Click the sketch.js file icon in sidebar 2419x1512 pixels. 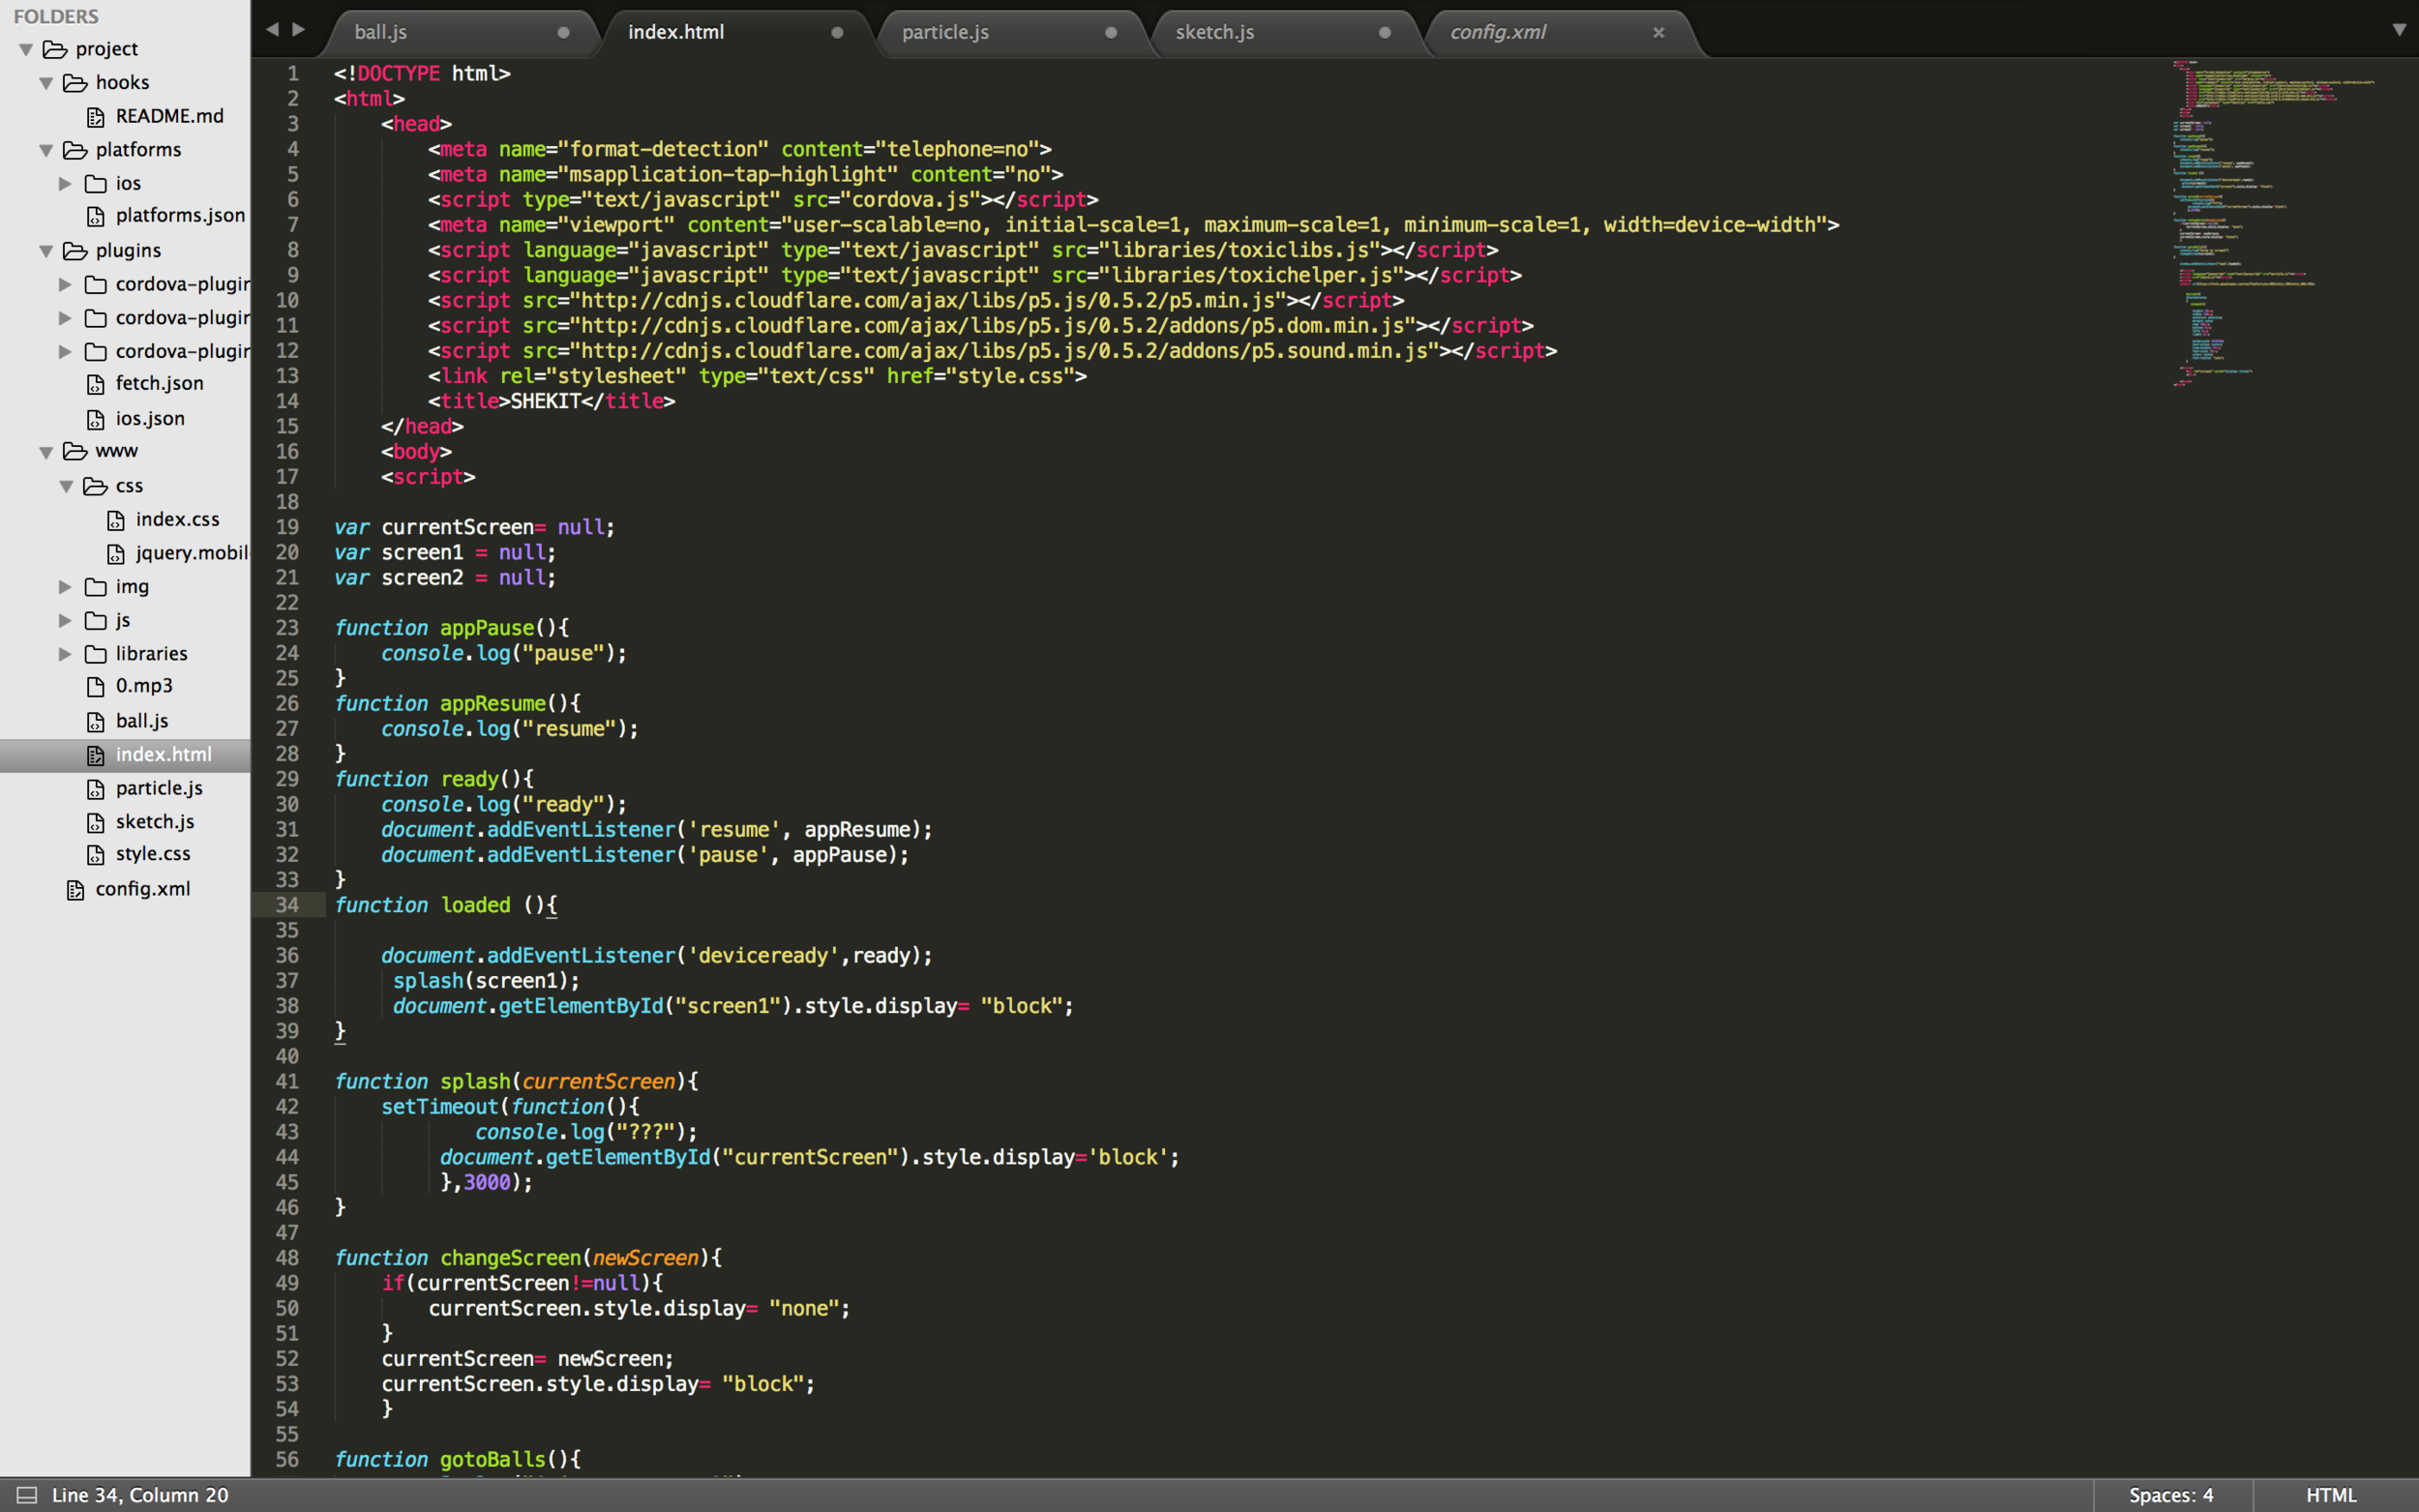[x=96, y=822]
